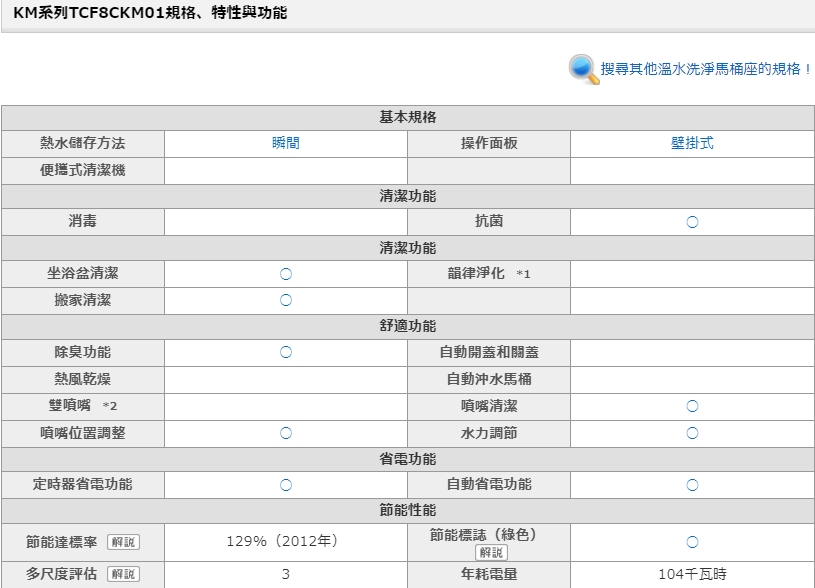
Task: Click the circle mark for 除臭功能
Action: pyautogui.click(x=285, y=352)
